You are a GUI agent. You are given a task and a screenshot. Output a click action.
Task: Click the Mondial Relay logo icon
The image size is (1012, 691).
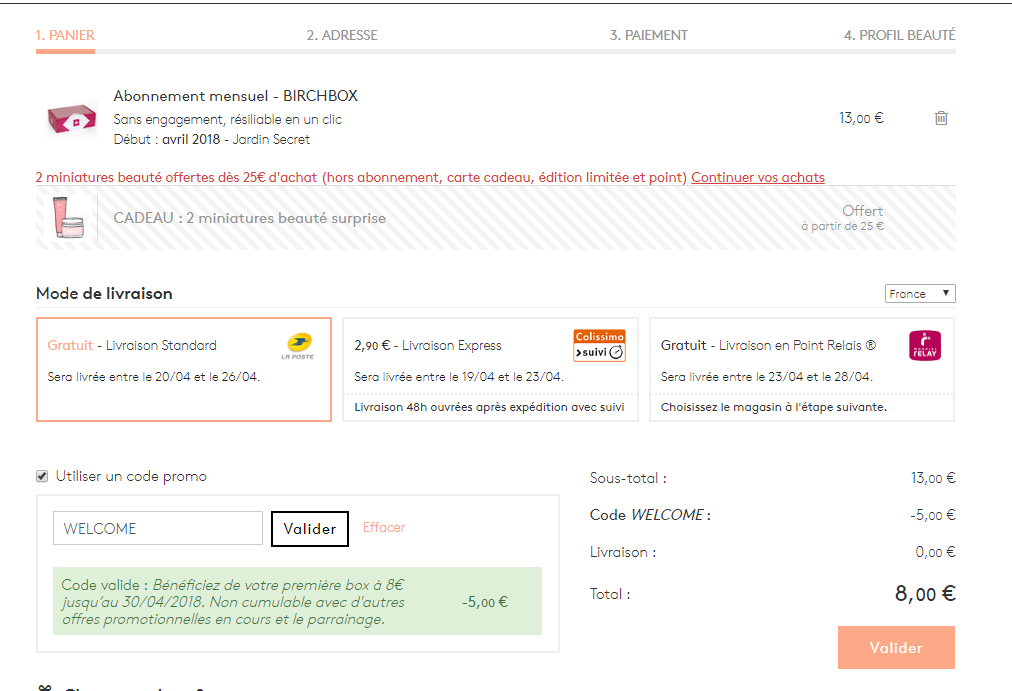(x=924, y=346)
